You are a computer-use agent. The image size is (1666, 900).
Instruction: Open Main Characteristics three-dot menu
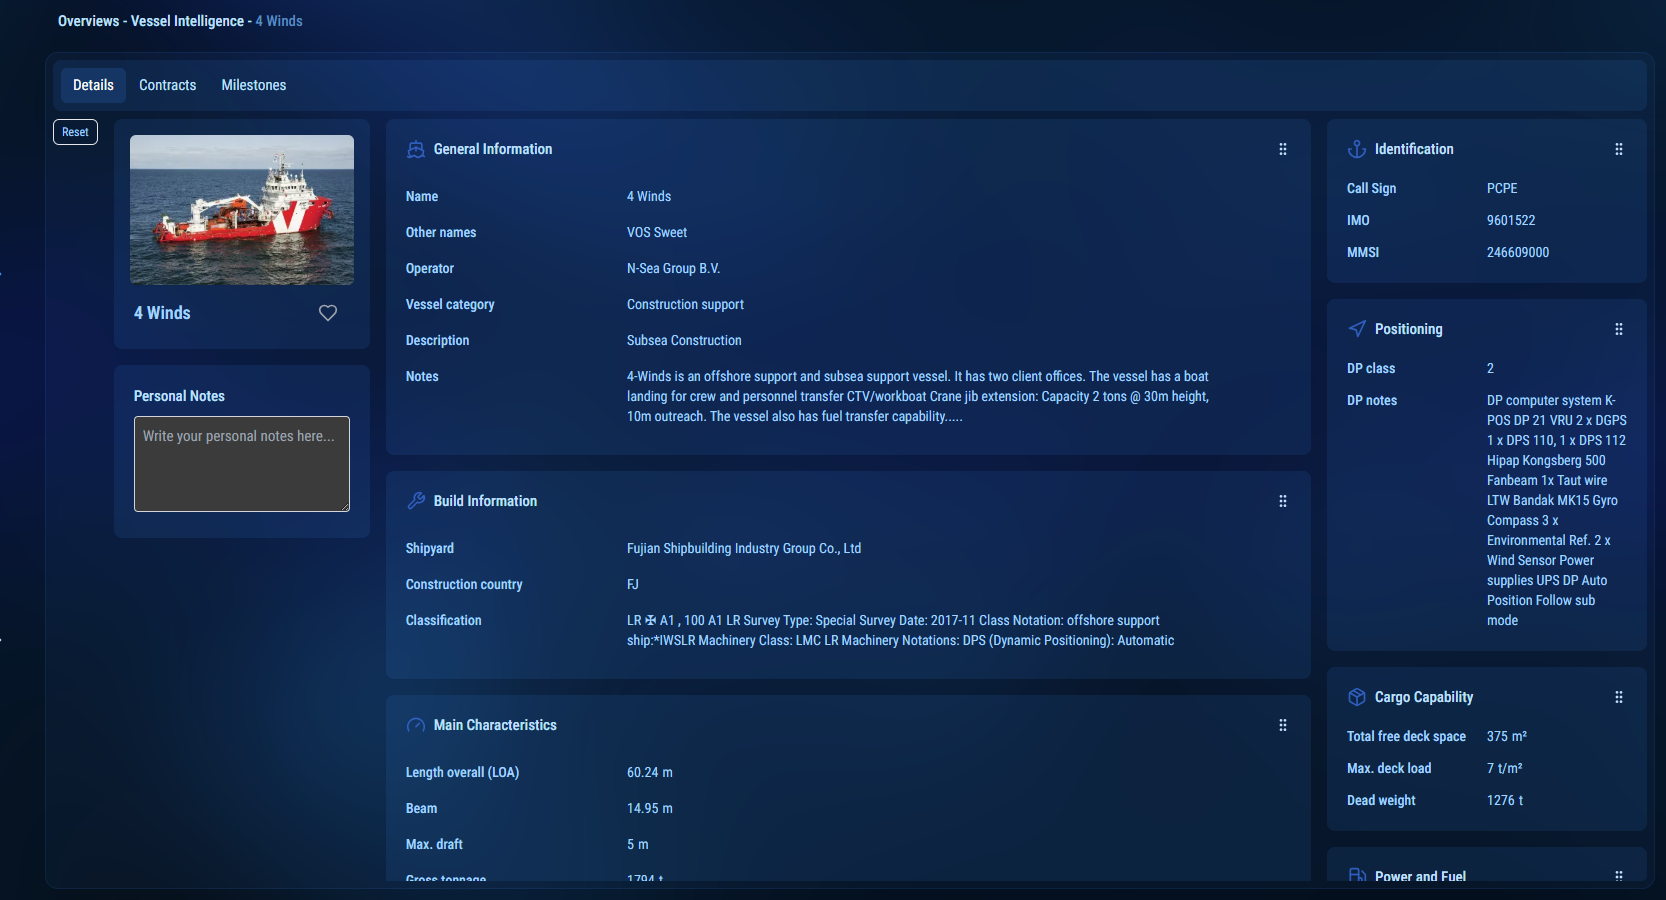click(x=1283, y=725)
